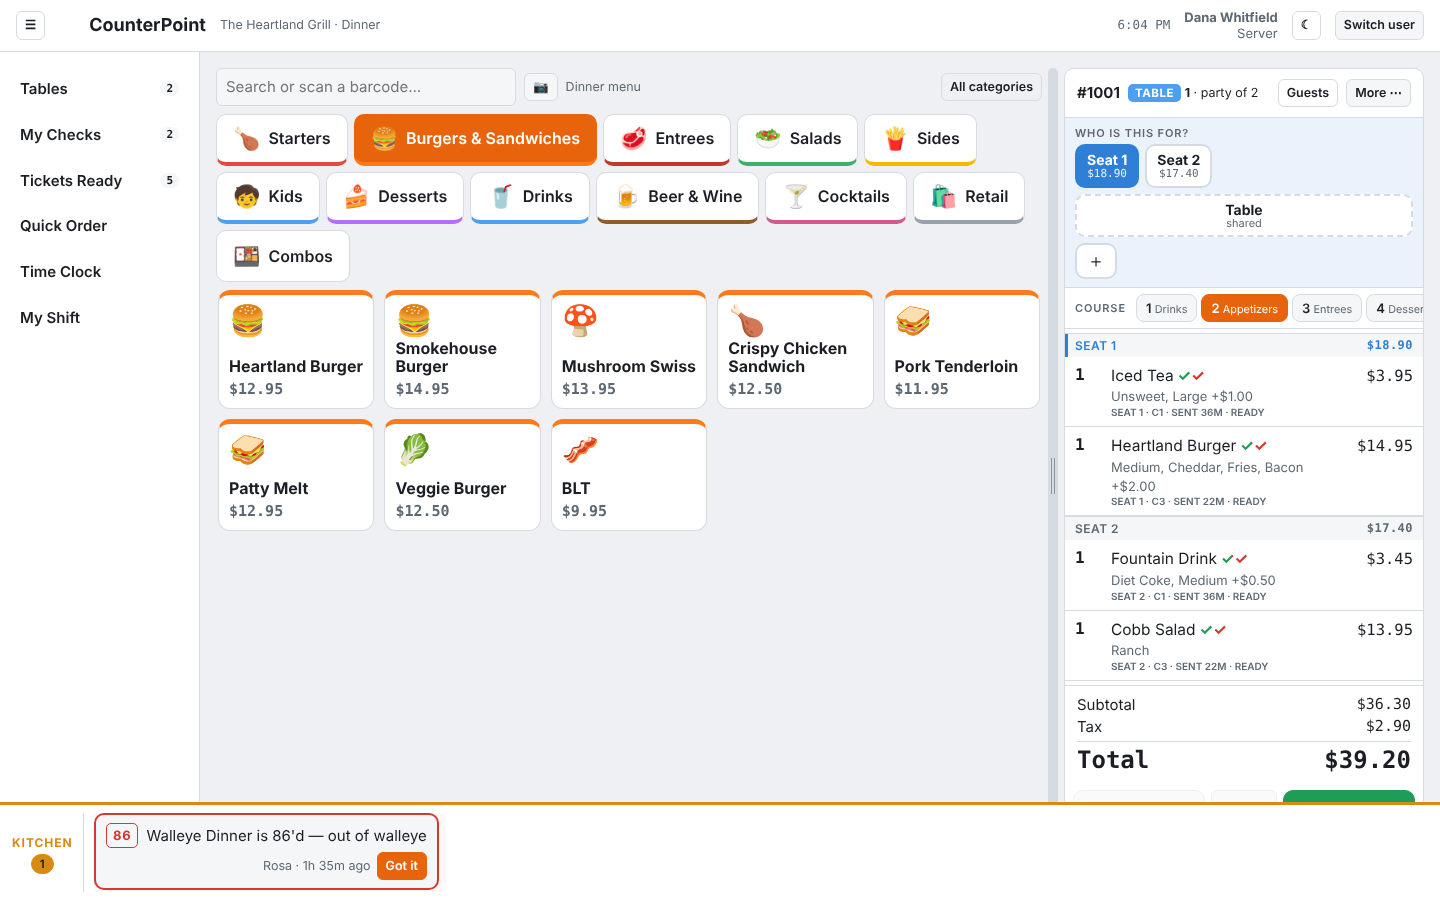Image resolution: width=1440 pixels, height=900 pixels.
Task: Open the Retail category
Action: click(x=969, y=197)
